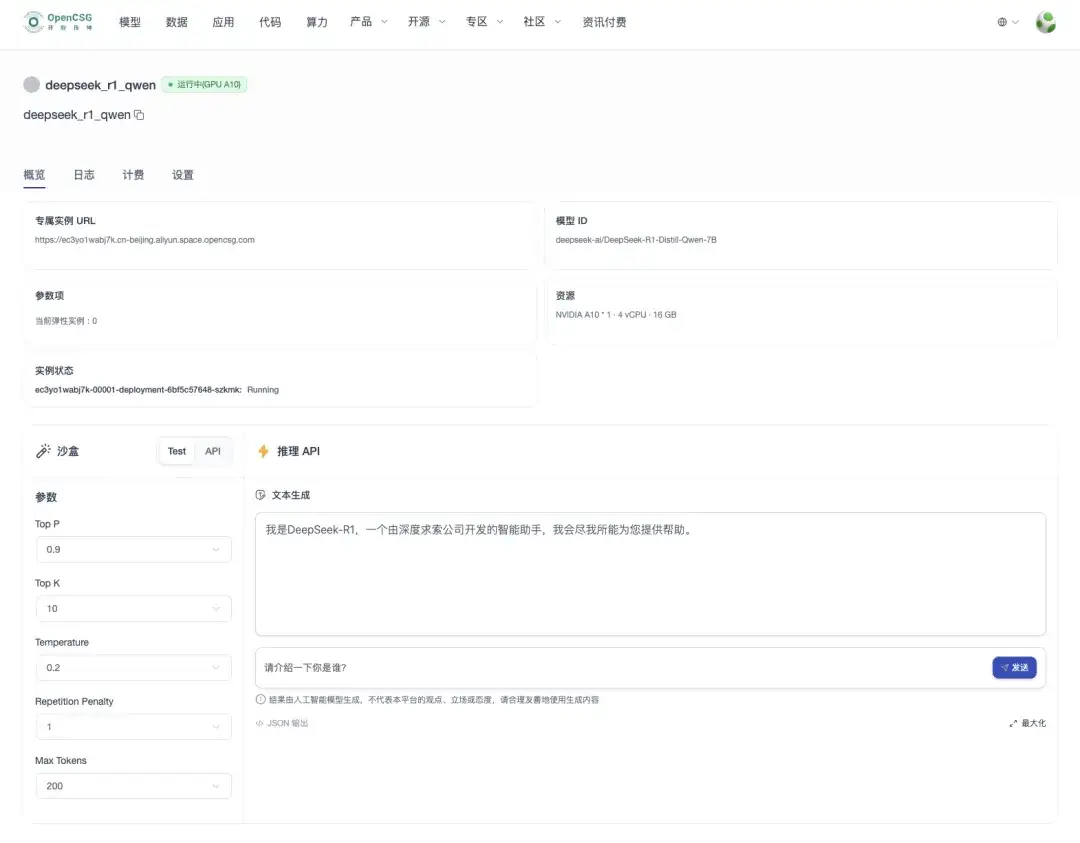This screenshot has height=843, width=1080.
Task: Select the 概览 tab
Action: 34,175
